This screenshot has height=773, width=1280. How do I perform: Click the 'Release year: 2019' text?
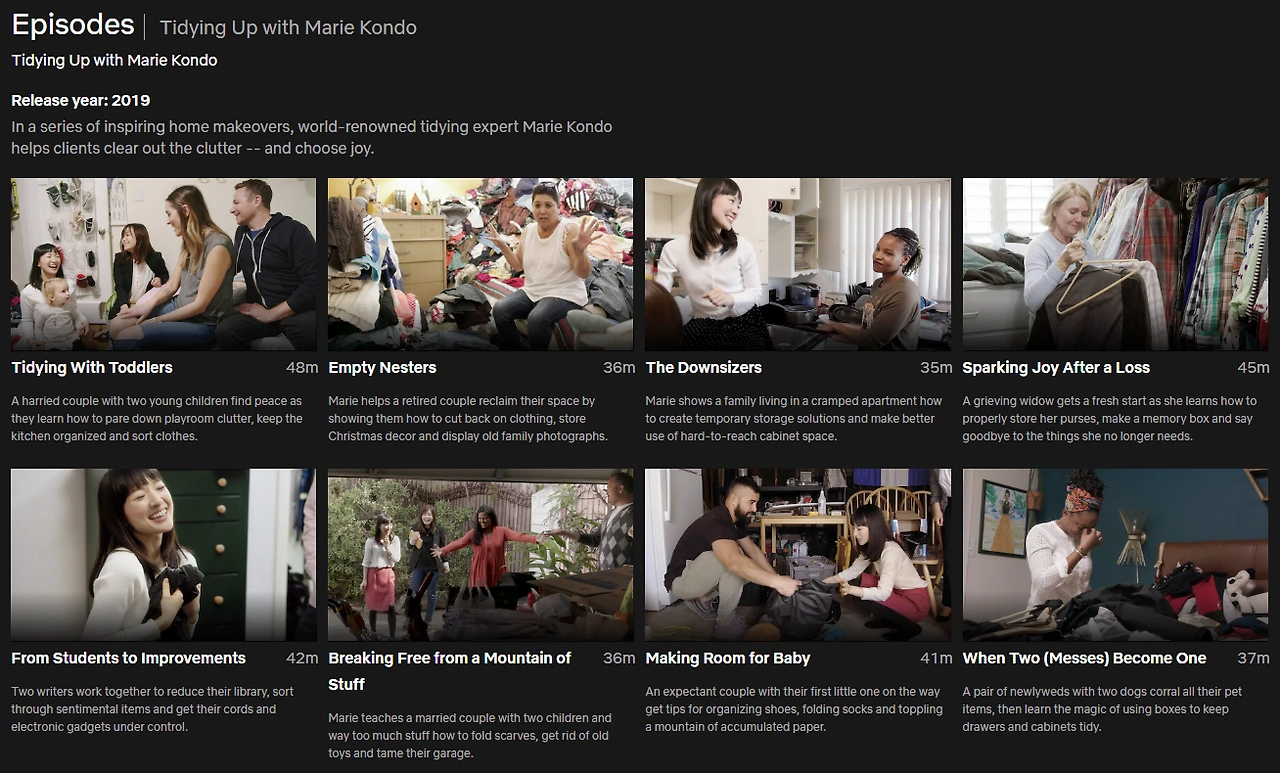pos(81,100)
